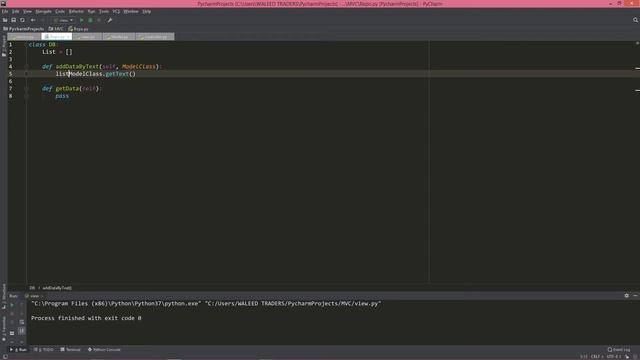Open the VCS menu
Image resolution: width=640 pixels, height=360 pixels.
116,11
